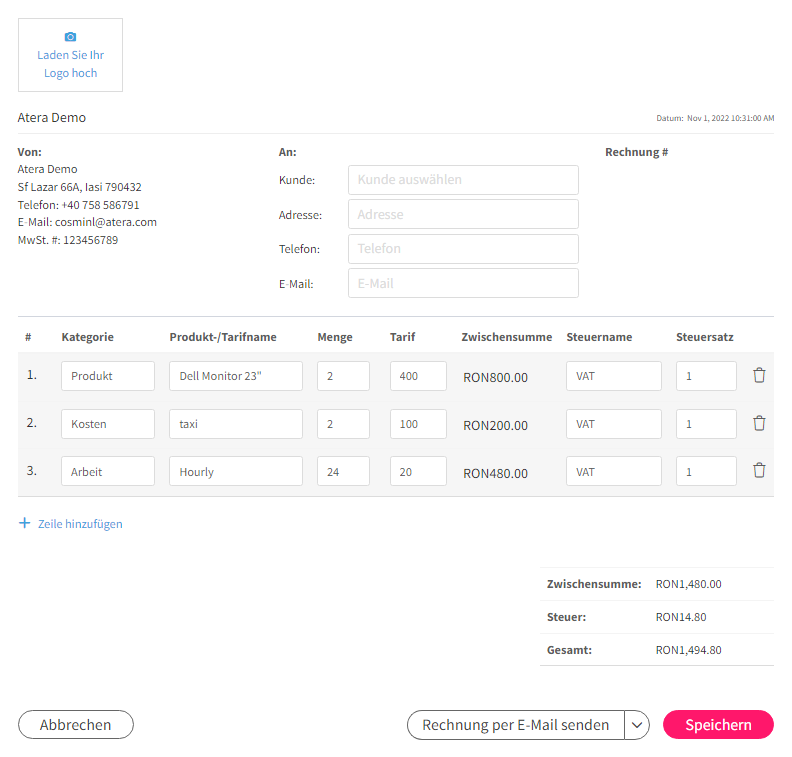Click Rechnung per E-Mail senden button
Image resolution: width=792 pixels, height=757 pixels.
(516, 725)
